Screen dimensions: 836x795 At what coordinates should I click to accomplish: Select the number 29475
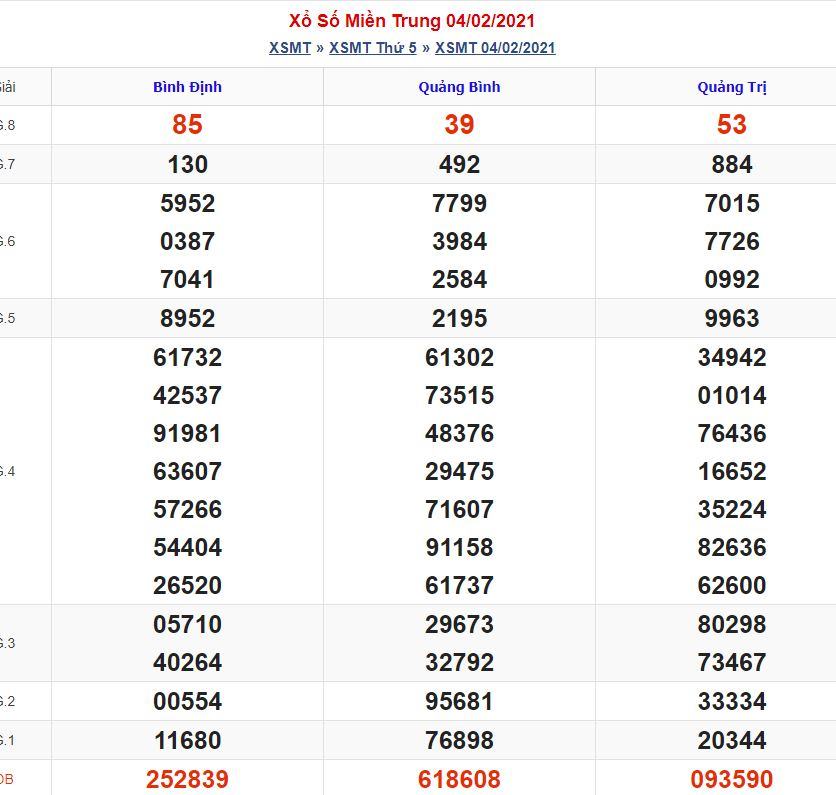(459, 471)
